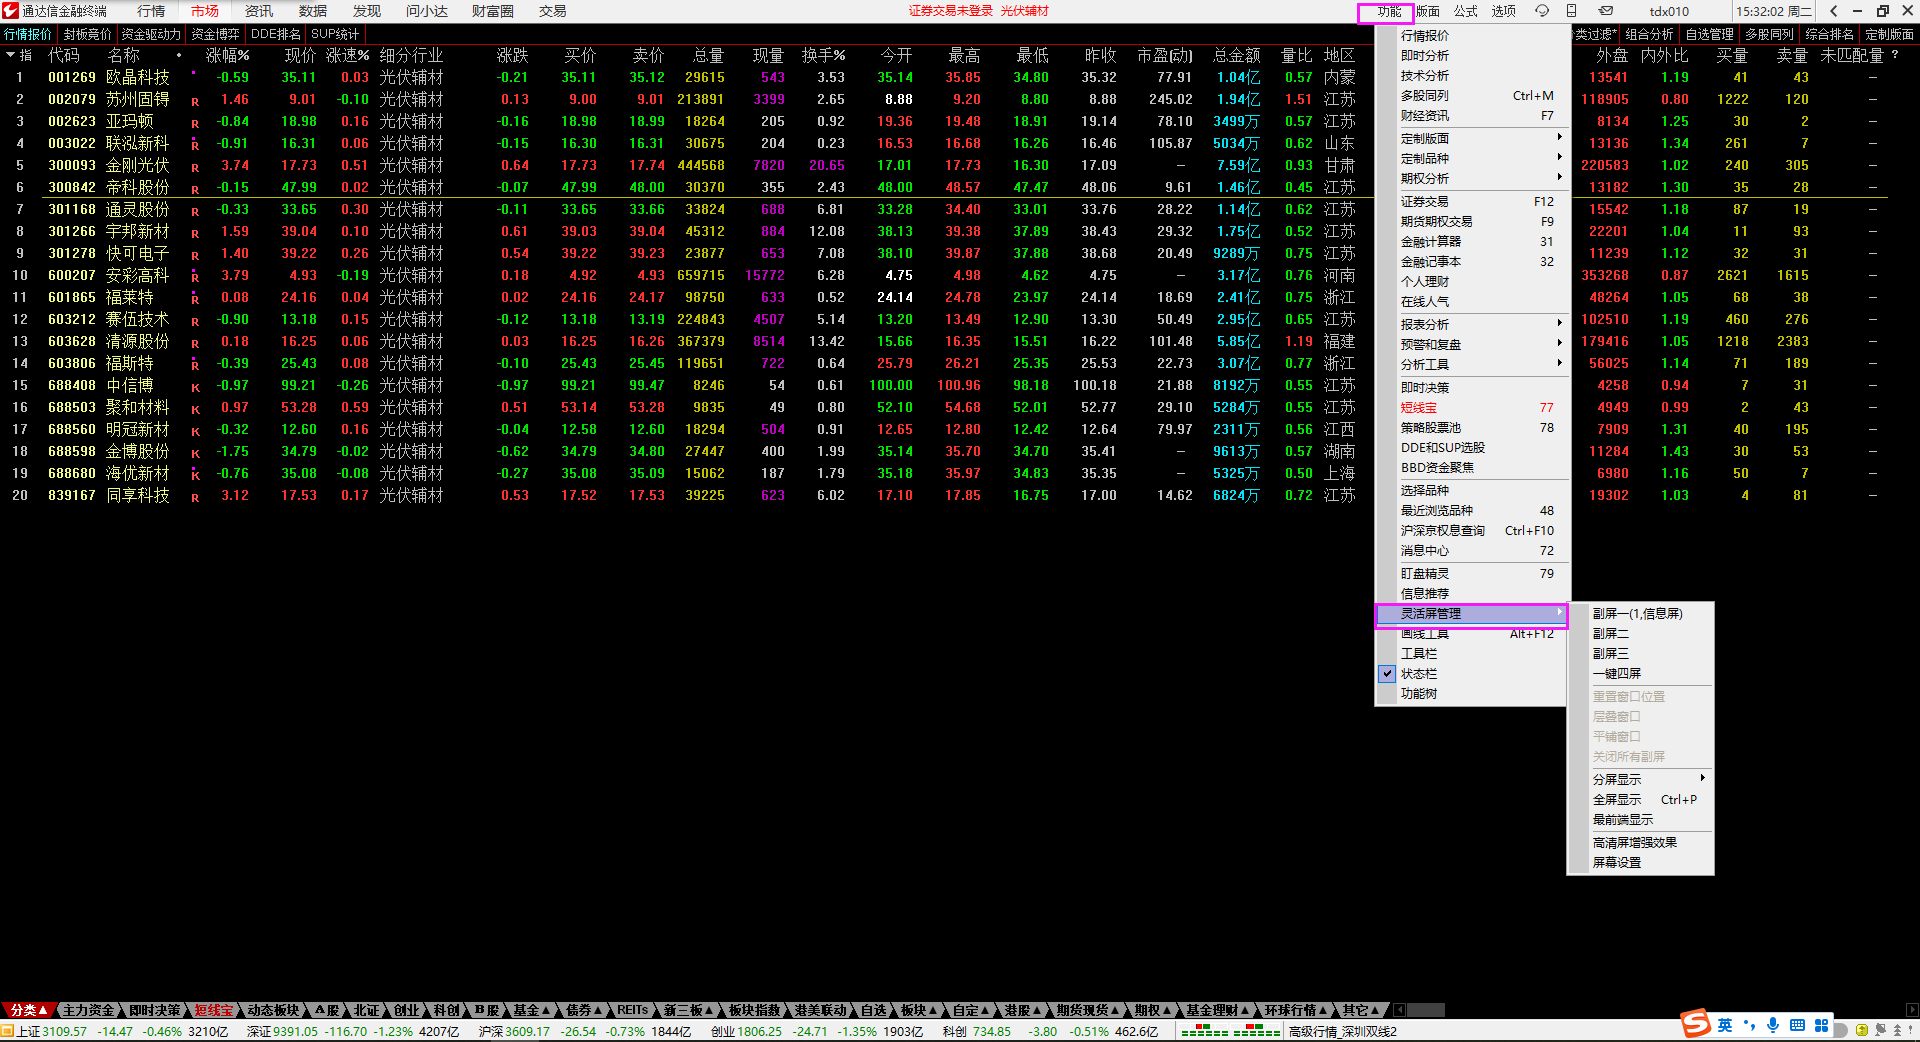Click the IME microphone voice input icon
Screen dimensions: 1920x1042
point(1773,1025)
